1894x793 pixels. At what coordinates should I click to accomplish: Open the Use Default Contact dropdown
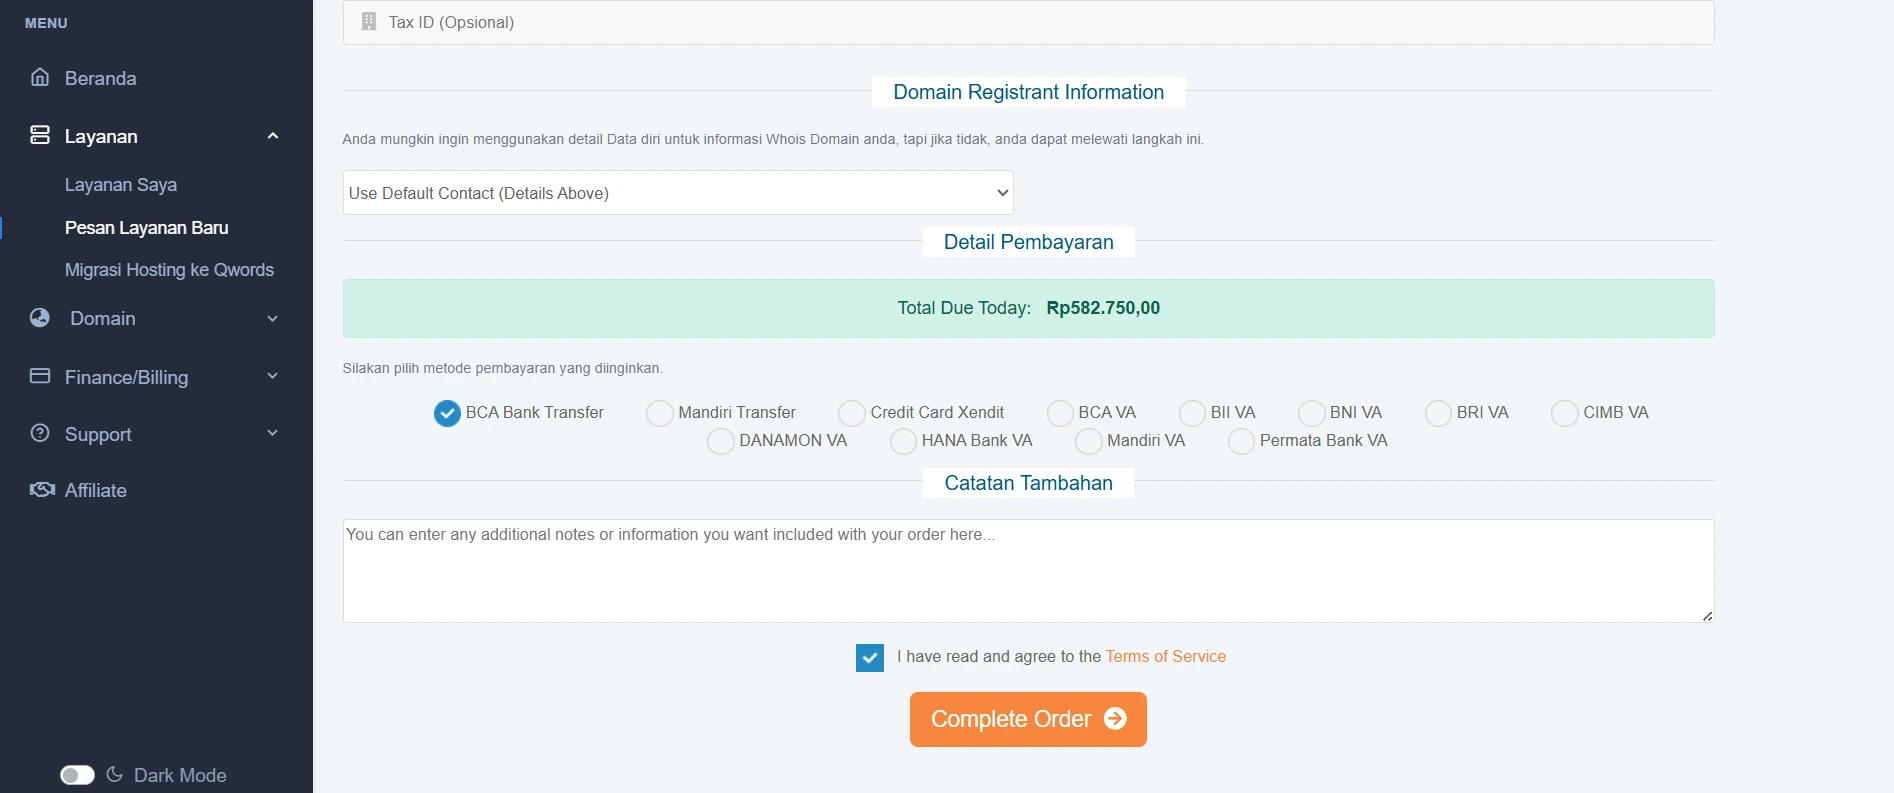[678, 193]
